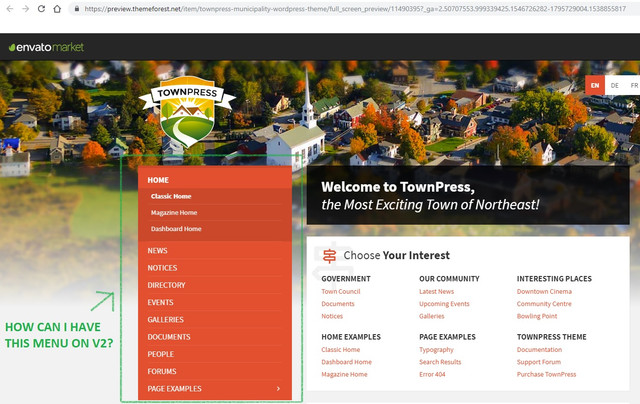Go to browser home page icon

[57, 9]
